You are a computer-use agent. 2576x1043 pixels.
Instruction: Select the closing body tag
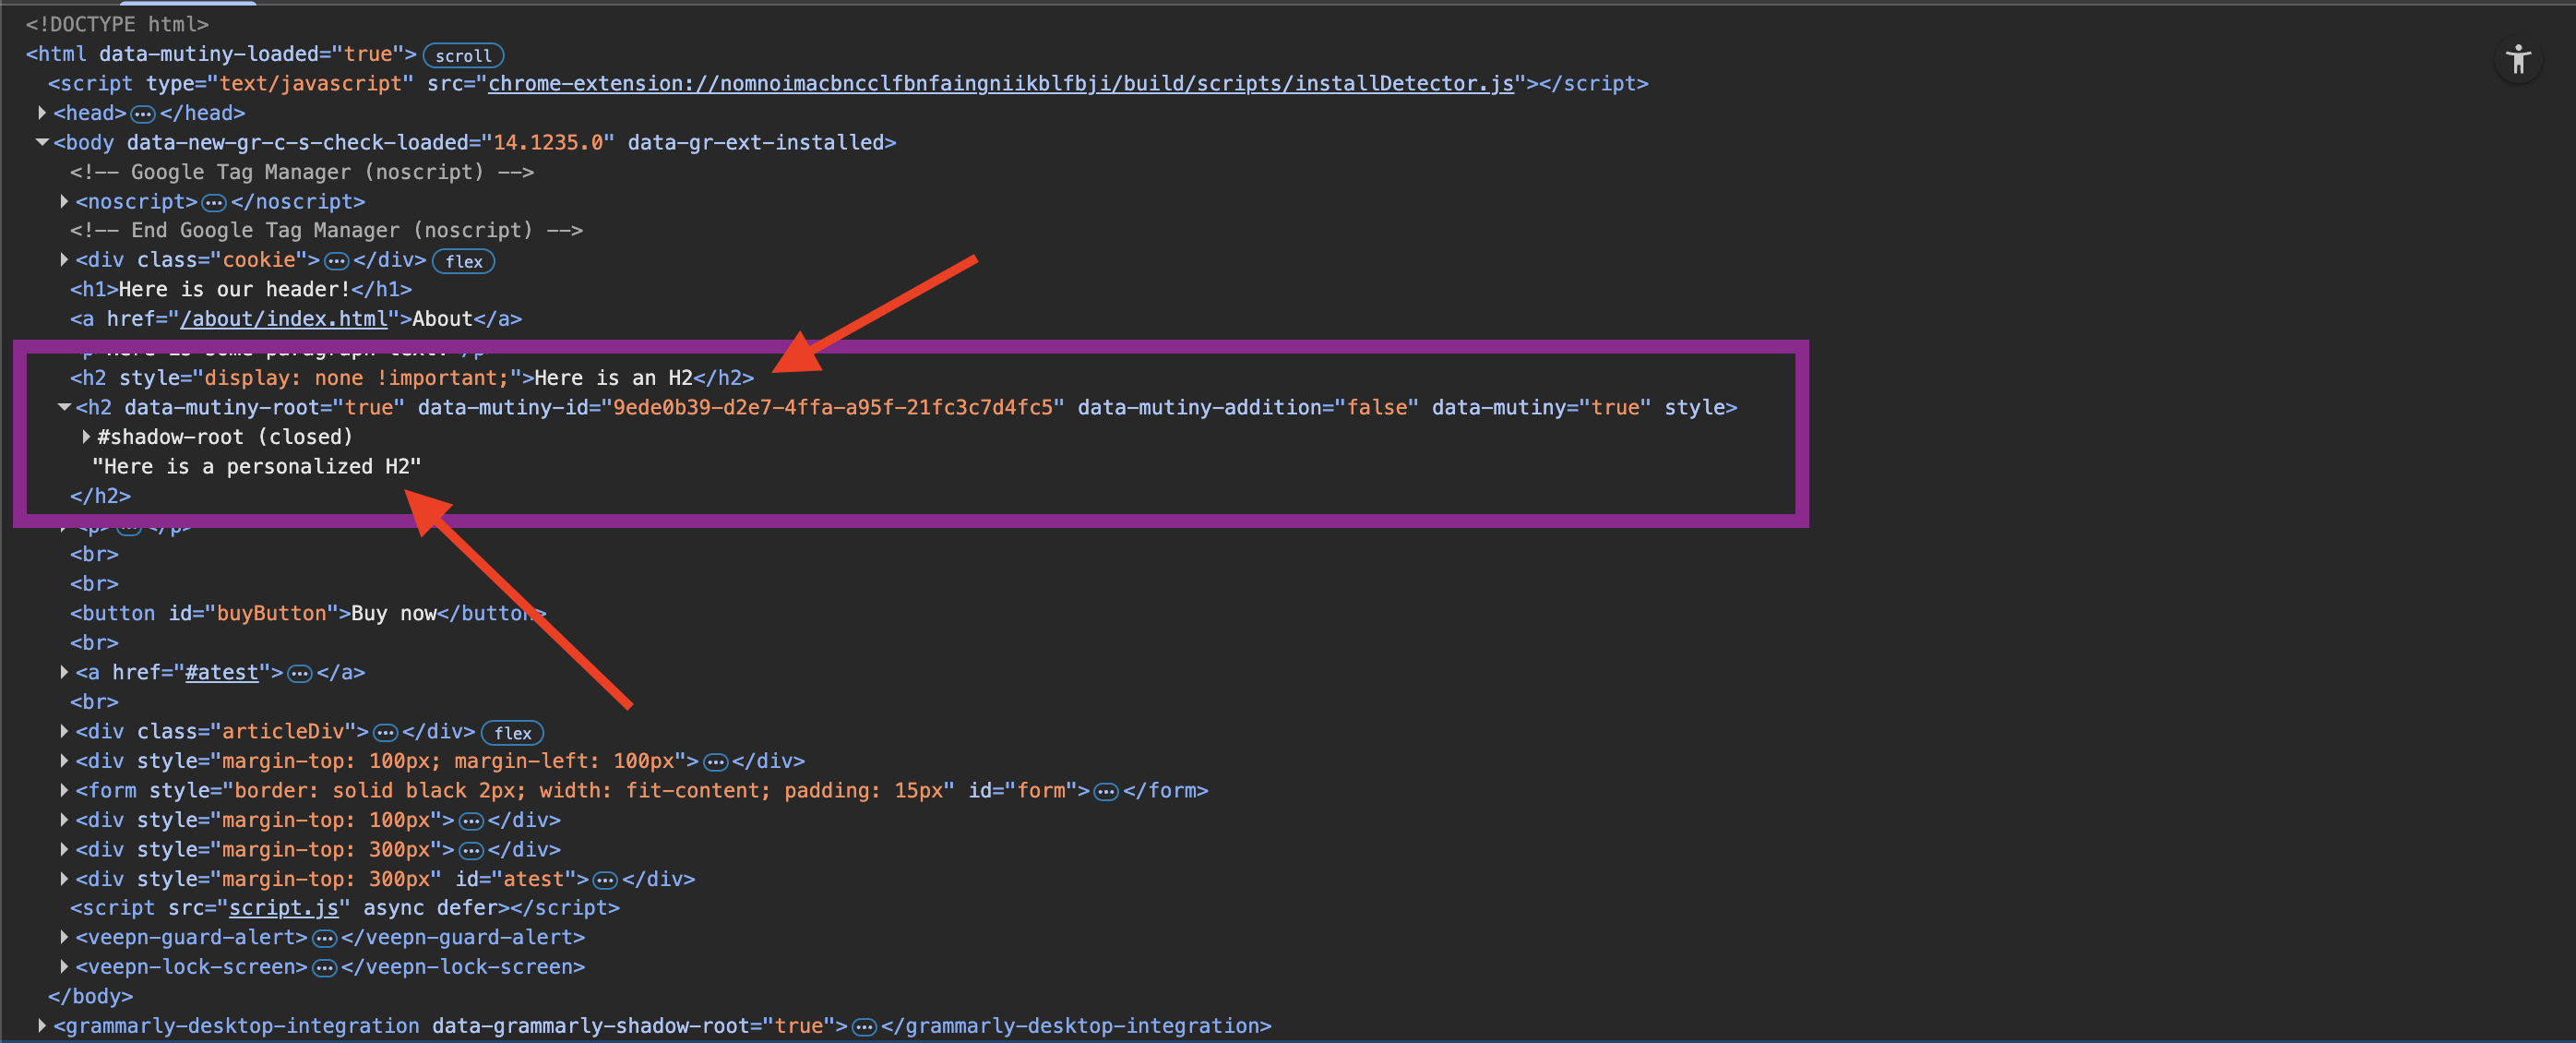pos(90,996)
